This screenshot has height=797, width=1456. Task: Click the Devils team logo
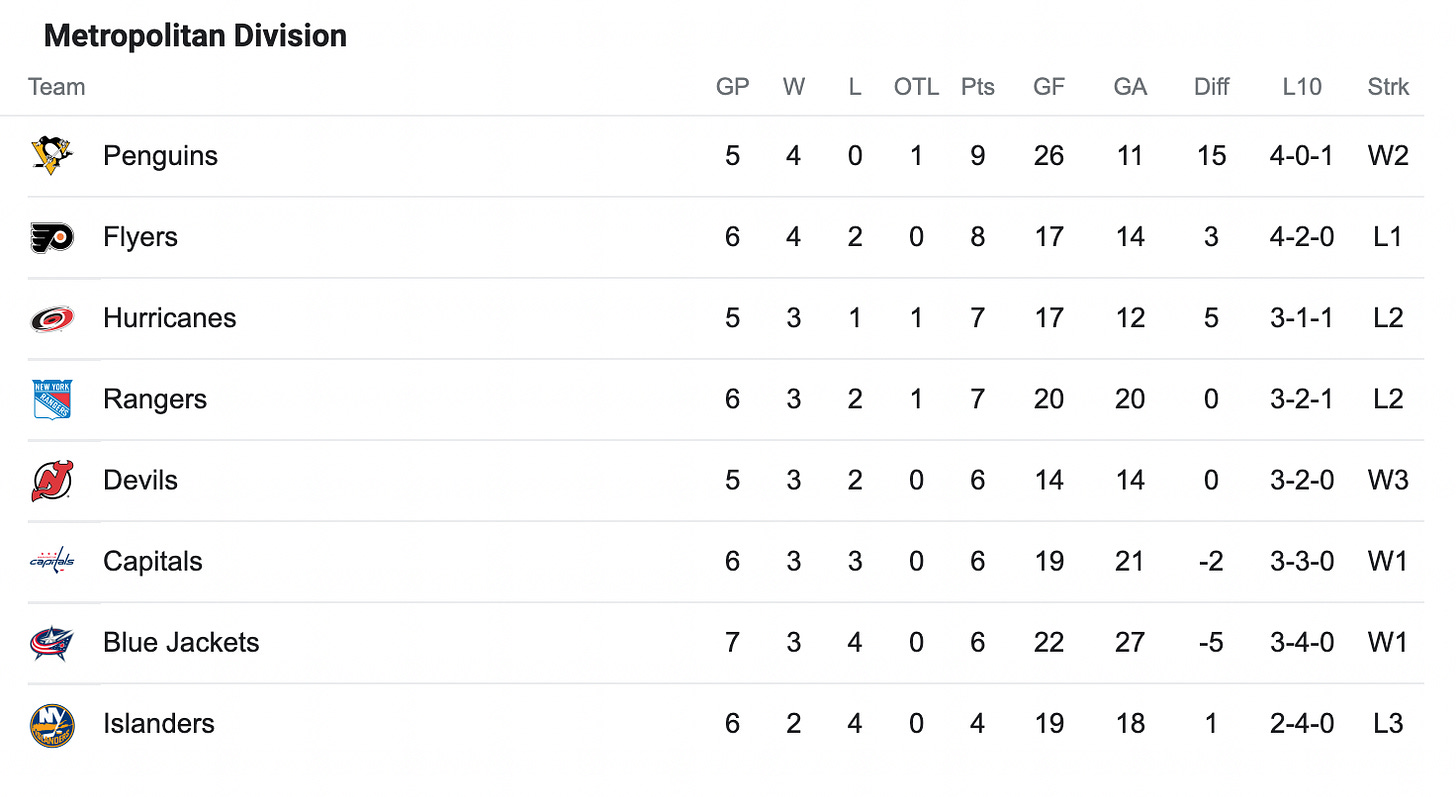(52, 480)
